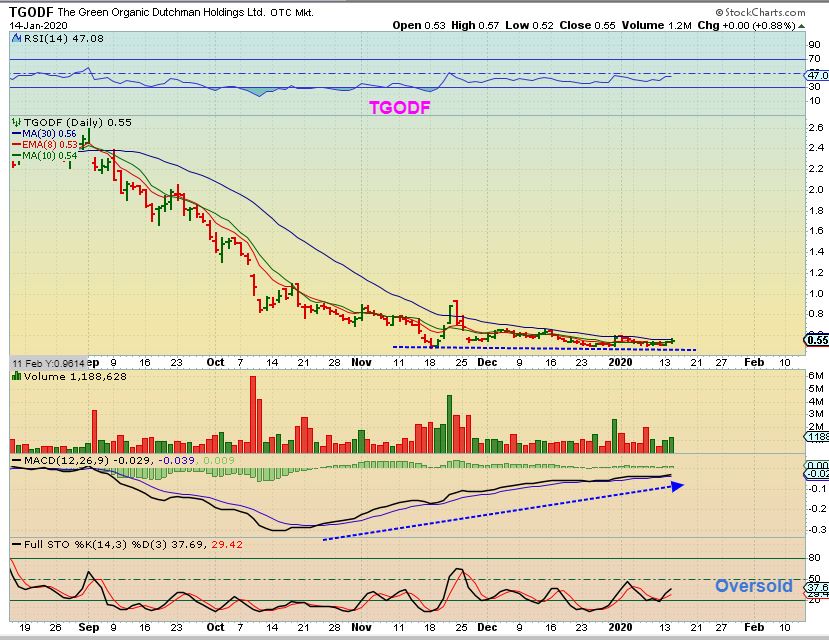
Task: Click the candlestick icon beside TGODF (Daily)
Action: 16,122
